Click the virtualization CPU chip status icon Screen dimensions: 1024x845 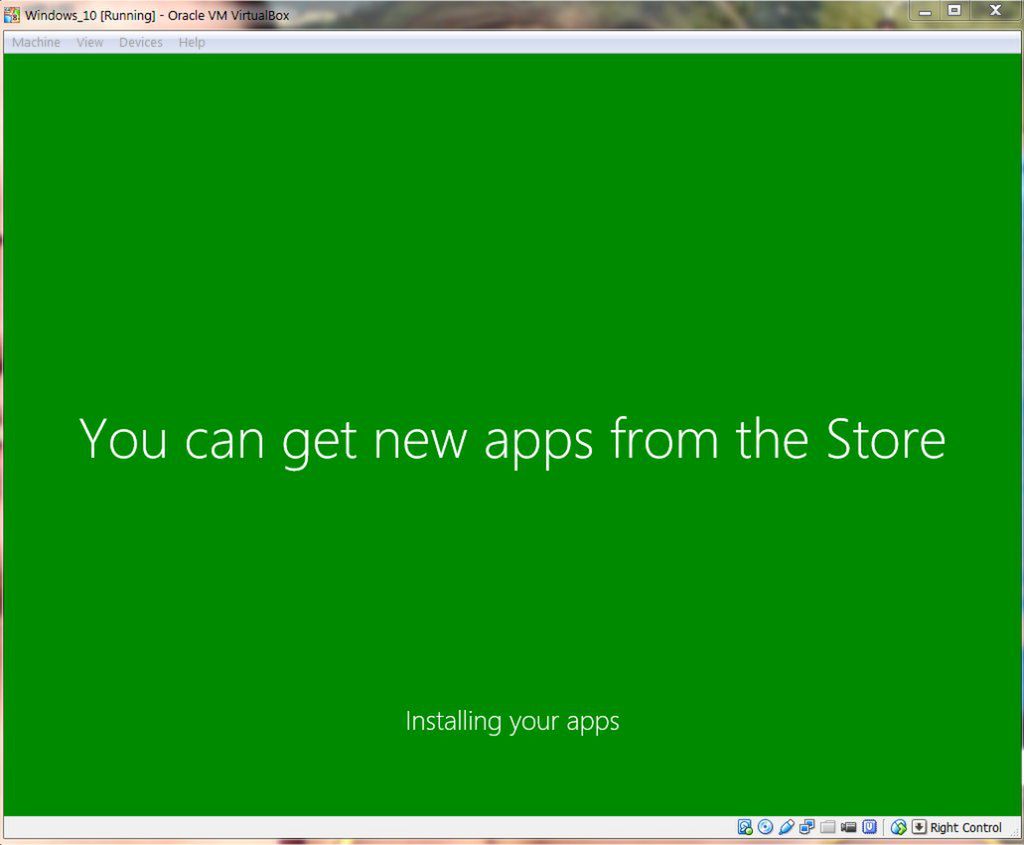(x=870, y=827)
